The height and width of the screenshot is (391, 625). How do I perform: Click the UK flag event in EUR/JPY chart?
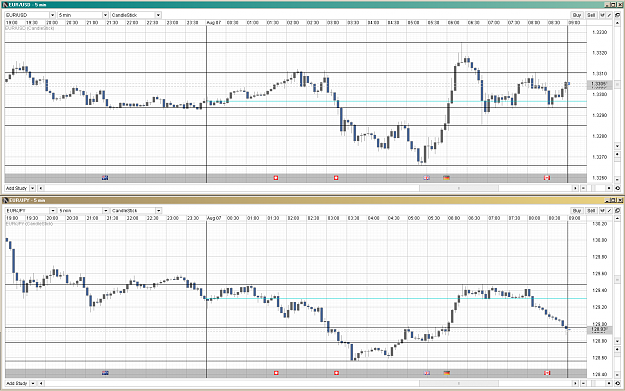(426, 373)
